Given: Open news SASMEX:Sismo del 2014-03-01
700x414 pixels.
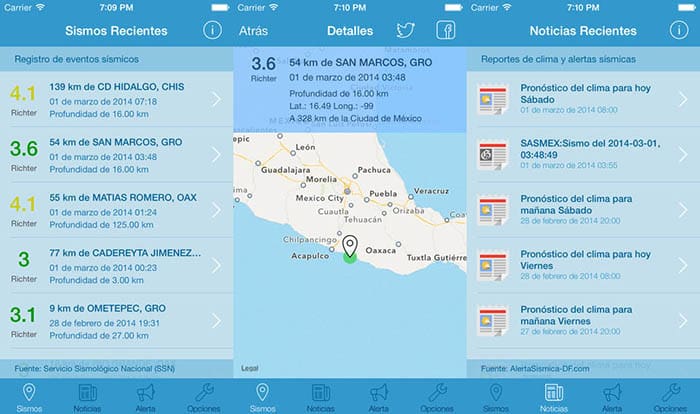Looking at the screenshot, I should [x=583, y=155].
